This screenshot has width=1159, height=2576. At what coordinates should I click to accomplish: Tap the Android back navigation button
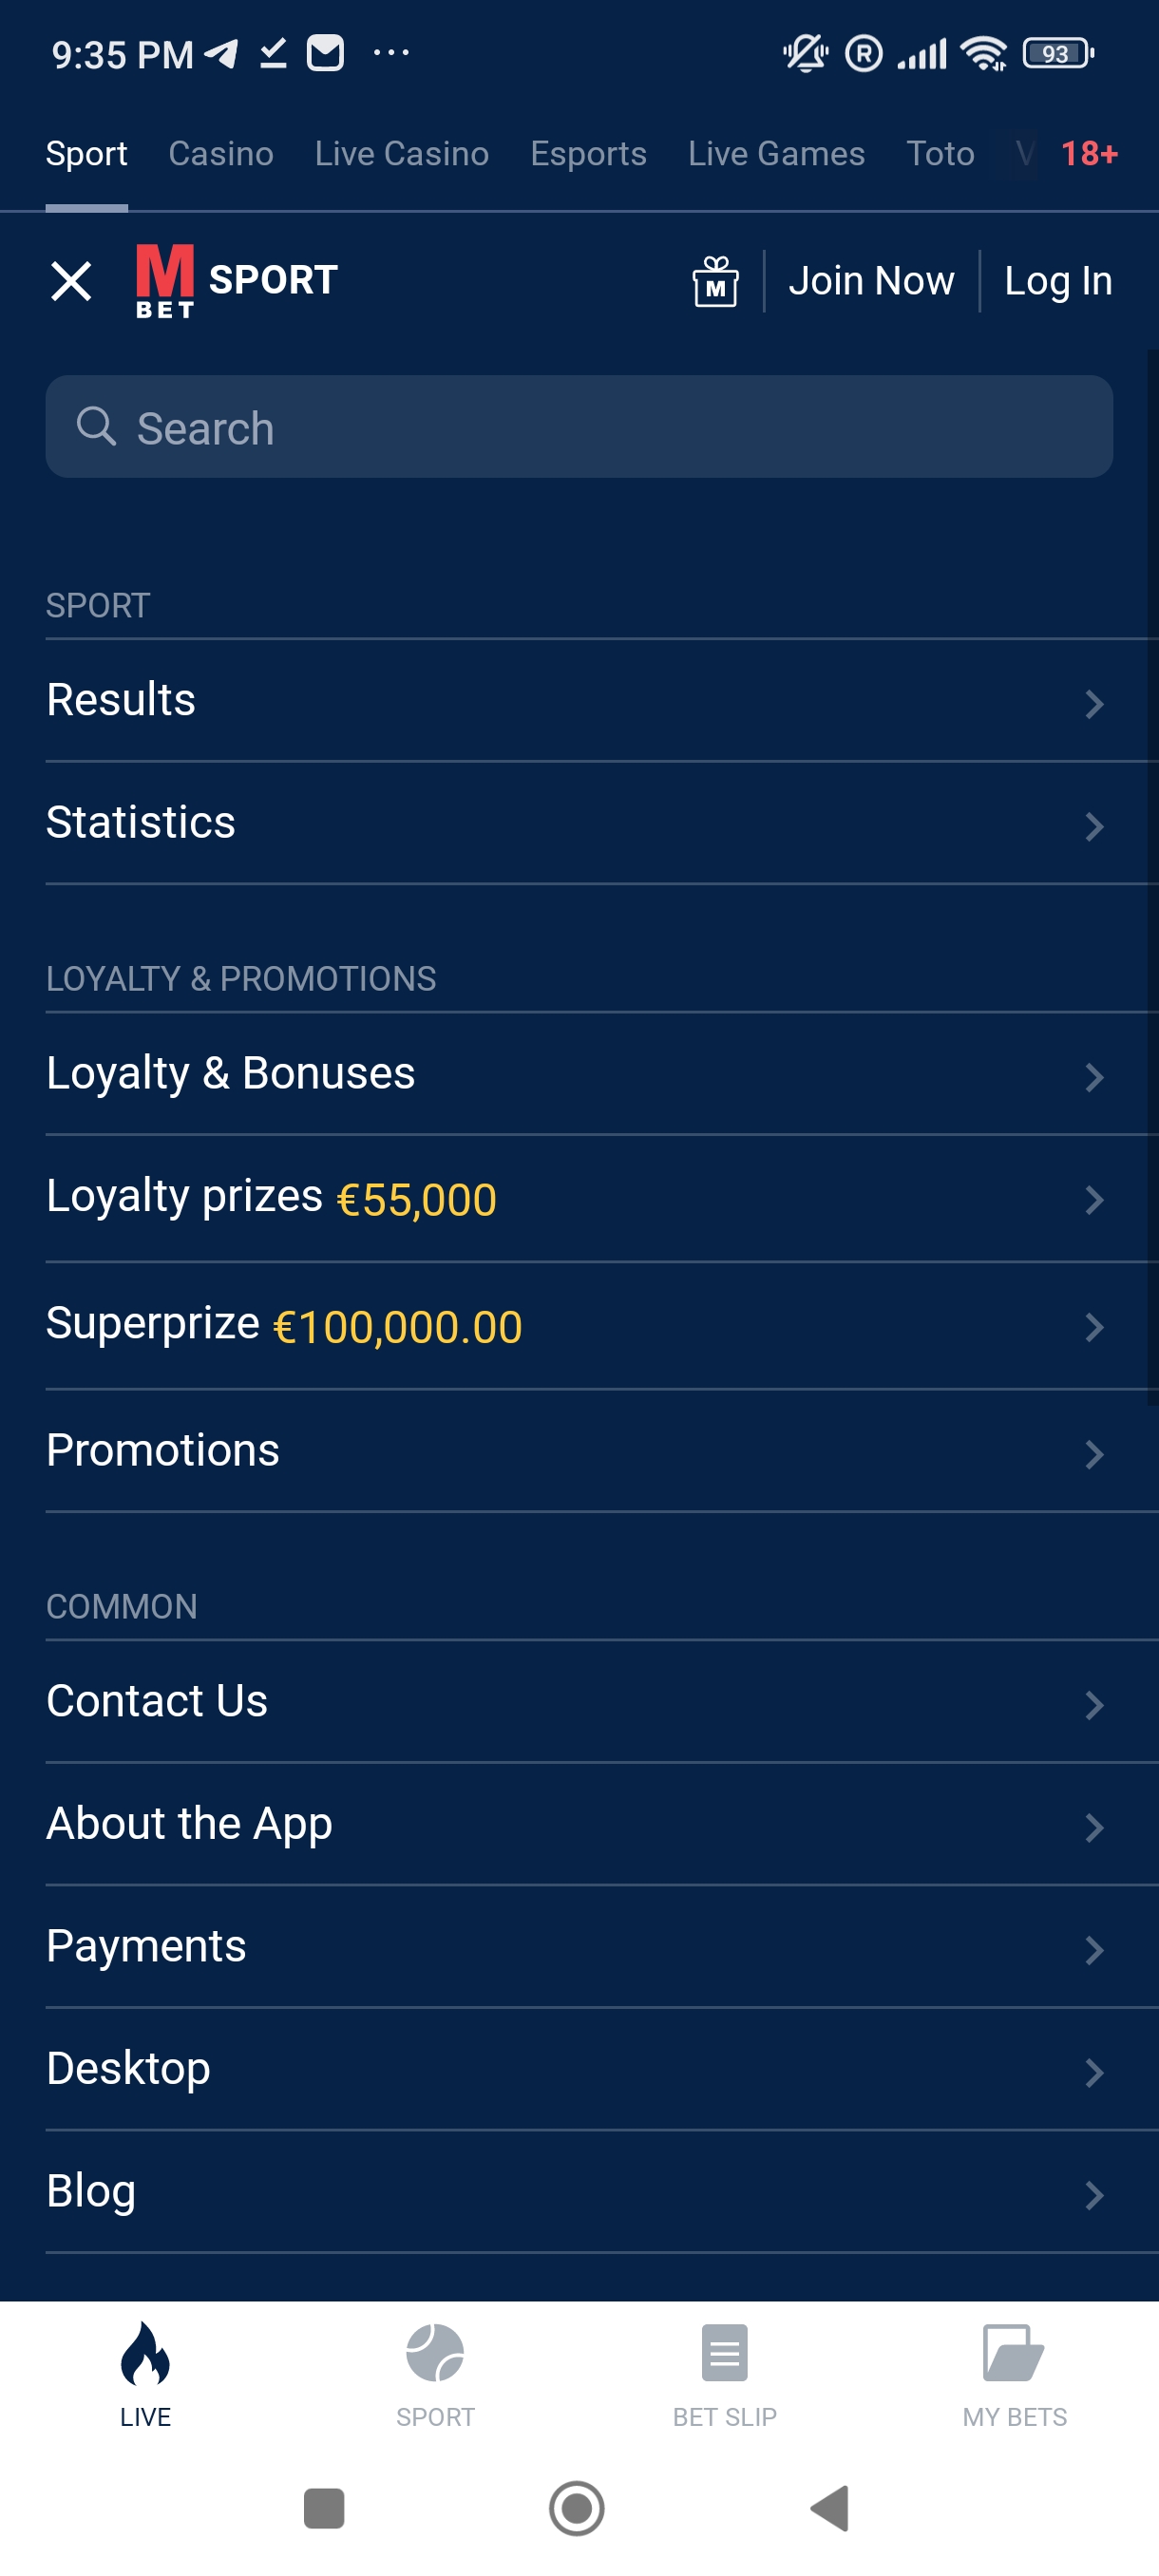pyautogui.click(x=830, y=2508)
